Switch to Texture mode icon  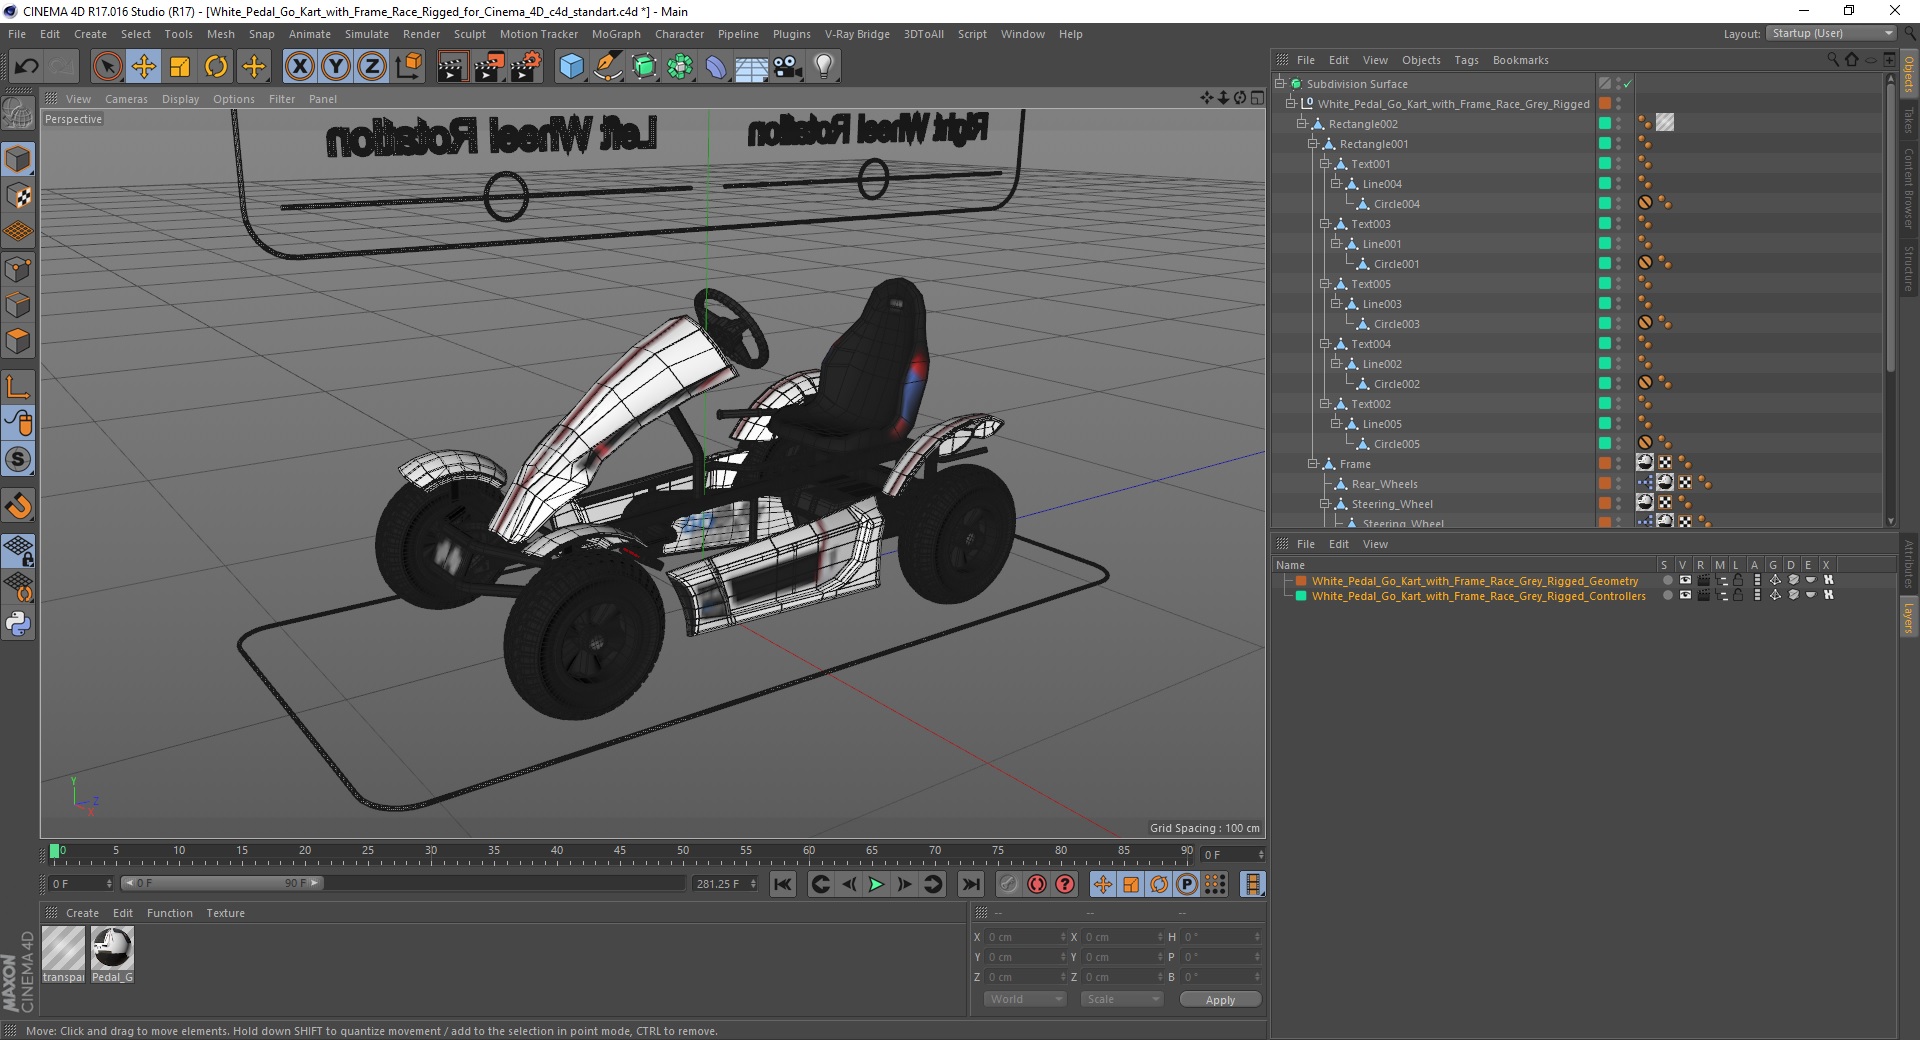click(18, 196)
